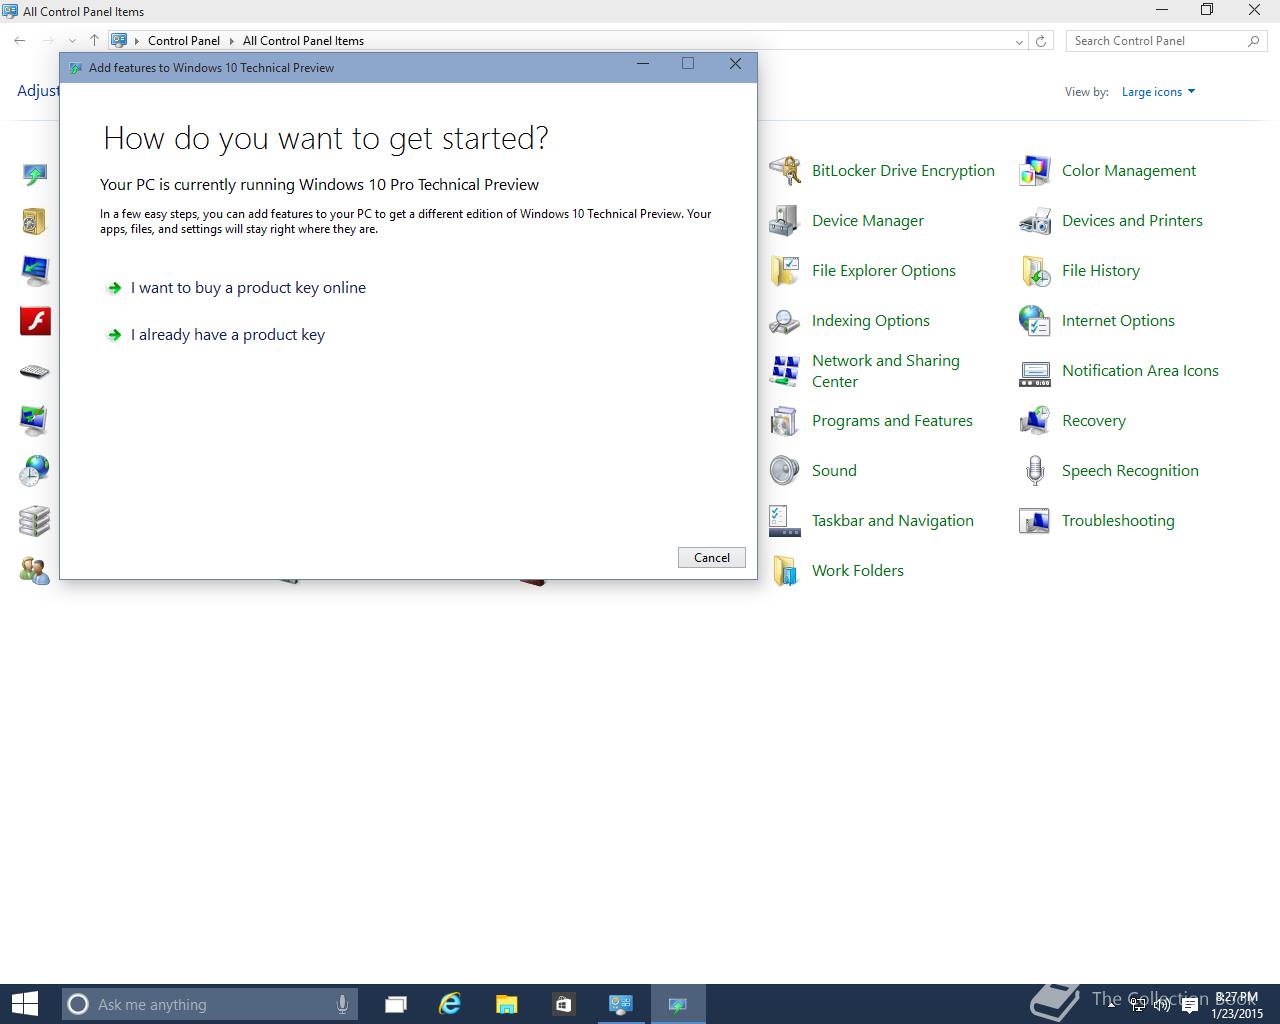This screenshot has width=1280, height=1024.
Task: Click the Programs and Features icon
Action: [x=785, y=421]
